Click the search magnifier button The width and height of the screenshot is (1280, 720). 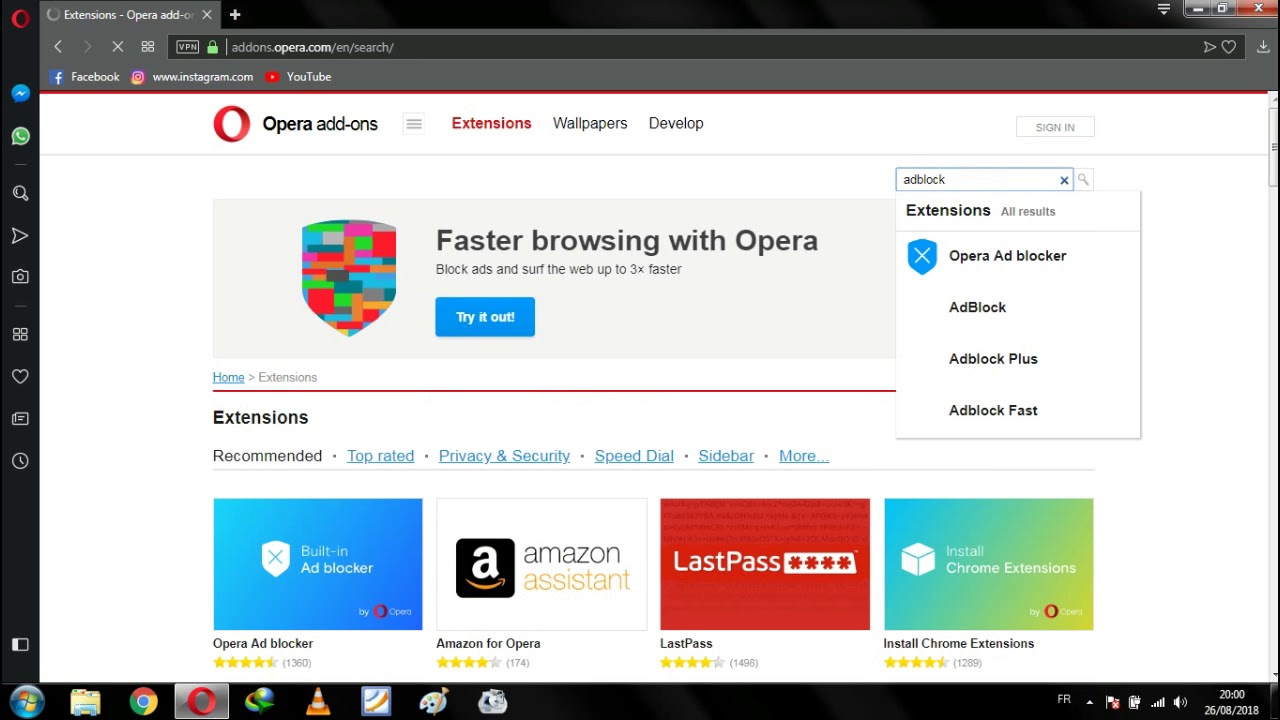point(1083,180)
